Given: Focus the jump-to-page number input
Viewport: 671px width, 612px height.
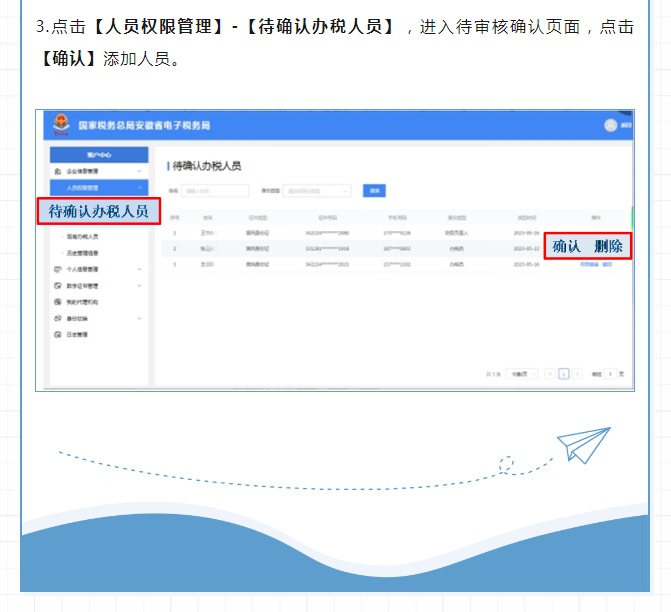Looking at the screenshot, I should (610, 374).
